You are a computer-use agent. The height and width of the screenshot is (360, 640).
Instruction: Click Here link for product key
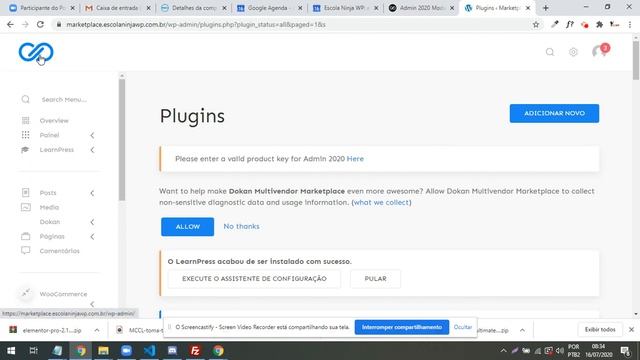pos(355,158)
